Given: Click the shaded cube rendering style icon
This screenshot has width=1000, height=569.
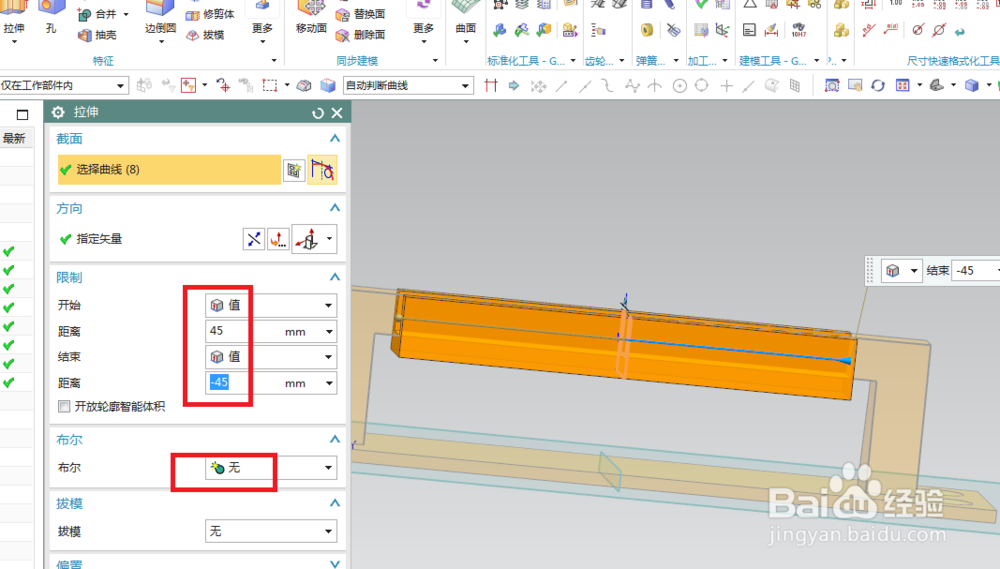Looking at the screenshot, I should pyautogui.click(x=971, y=85).
